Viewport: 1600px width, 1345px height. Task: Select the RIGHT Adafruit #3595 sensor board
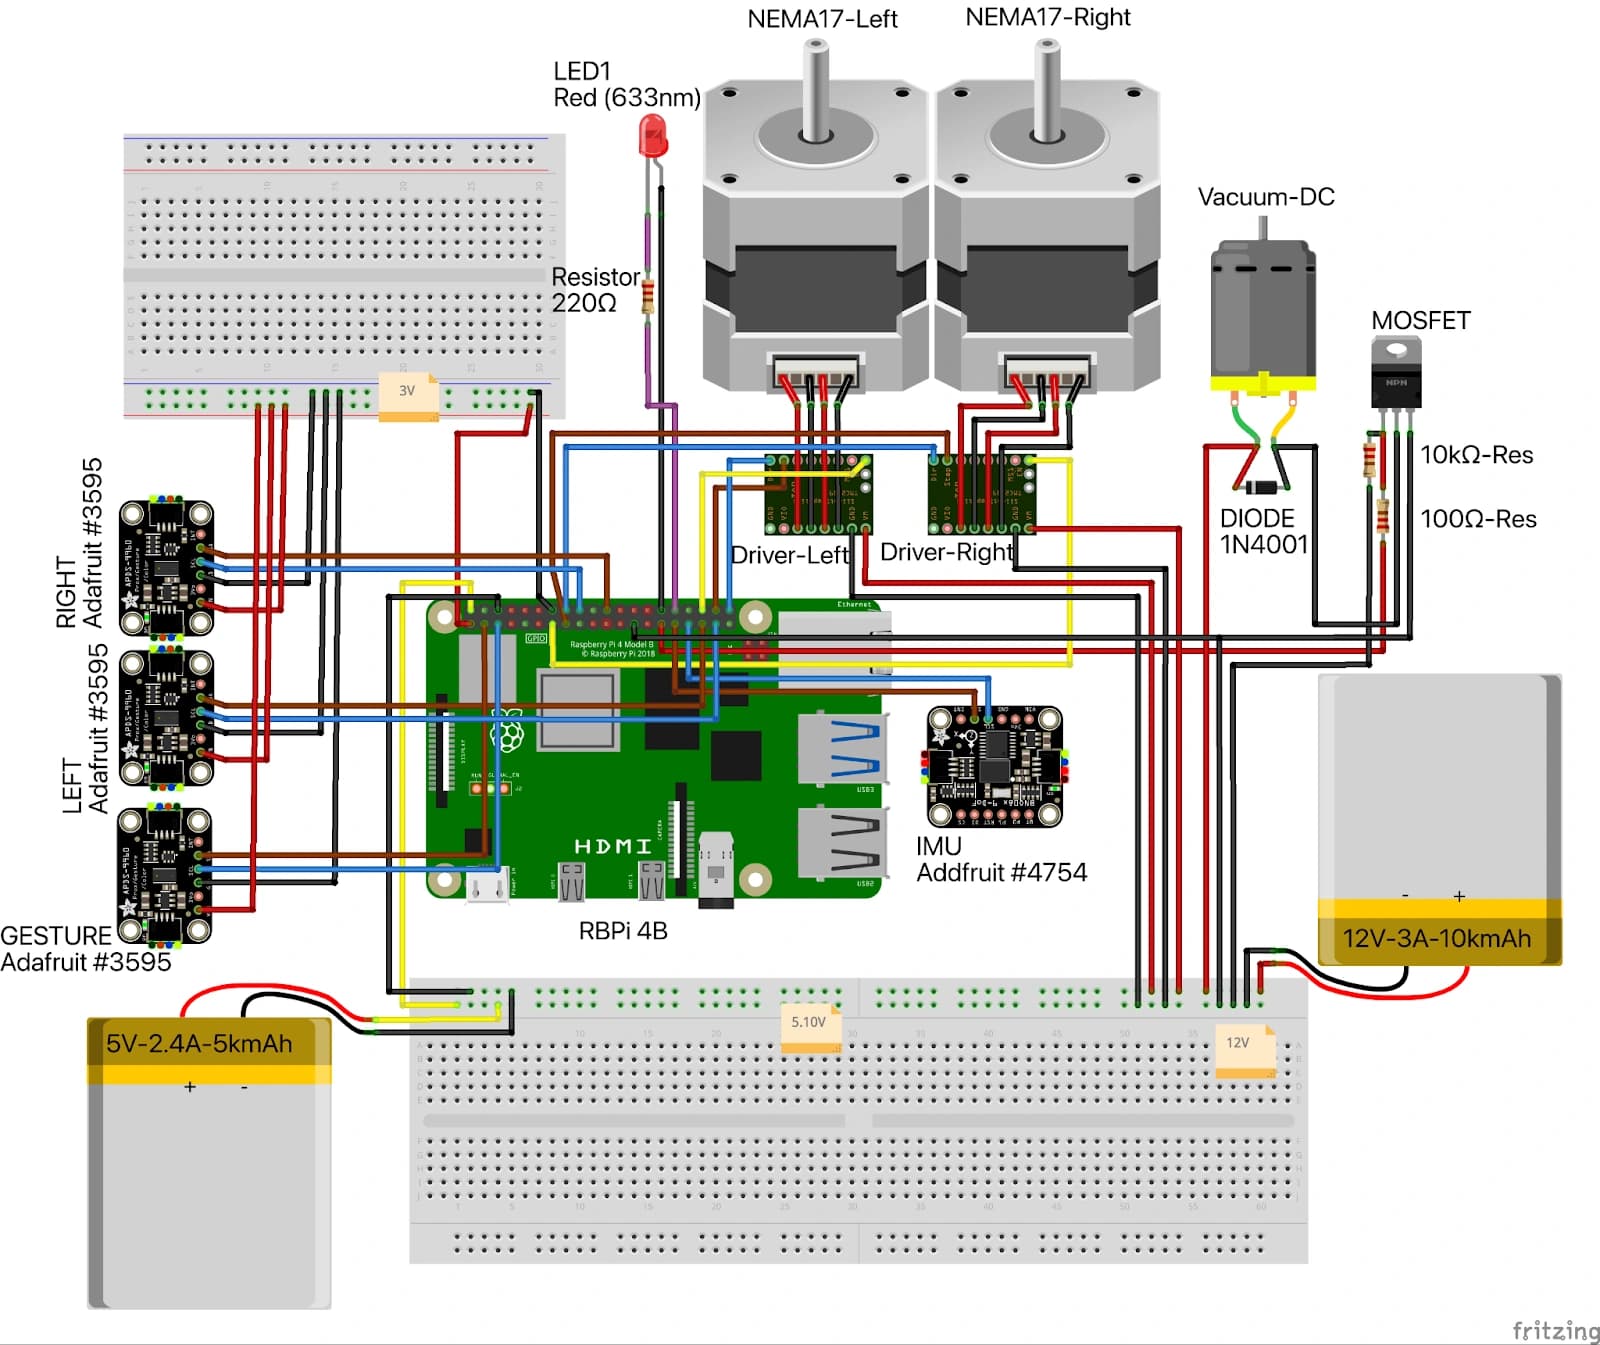166,567
